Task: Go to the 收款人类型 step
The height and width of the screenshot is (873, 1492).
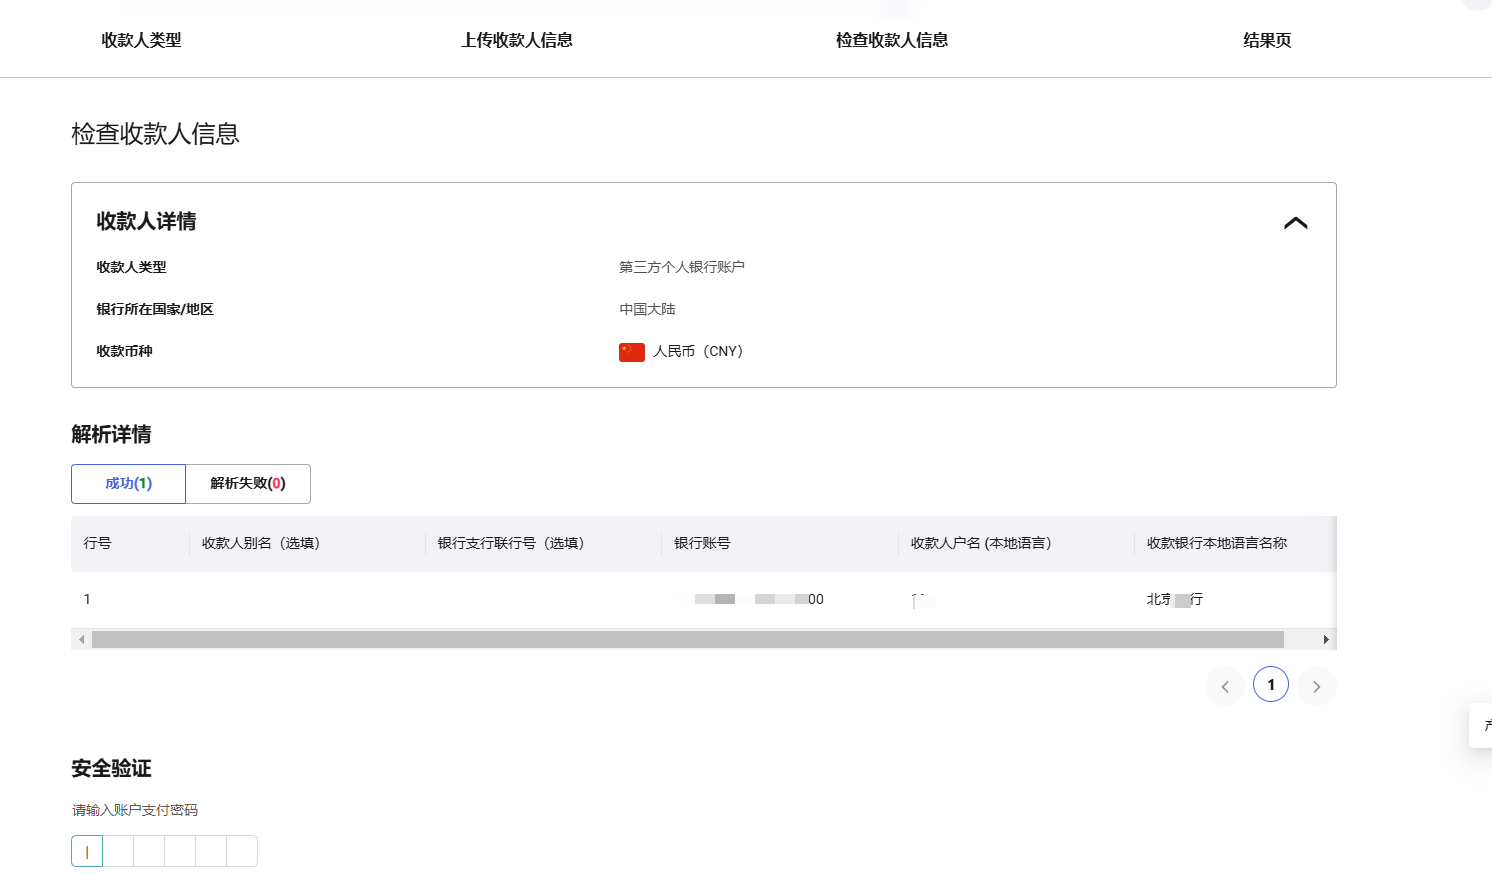Action: tap(141, 40)
